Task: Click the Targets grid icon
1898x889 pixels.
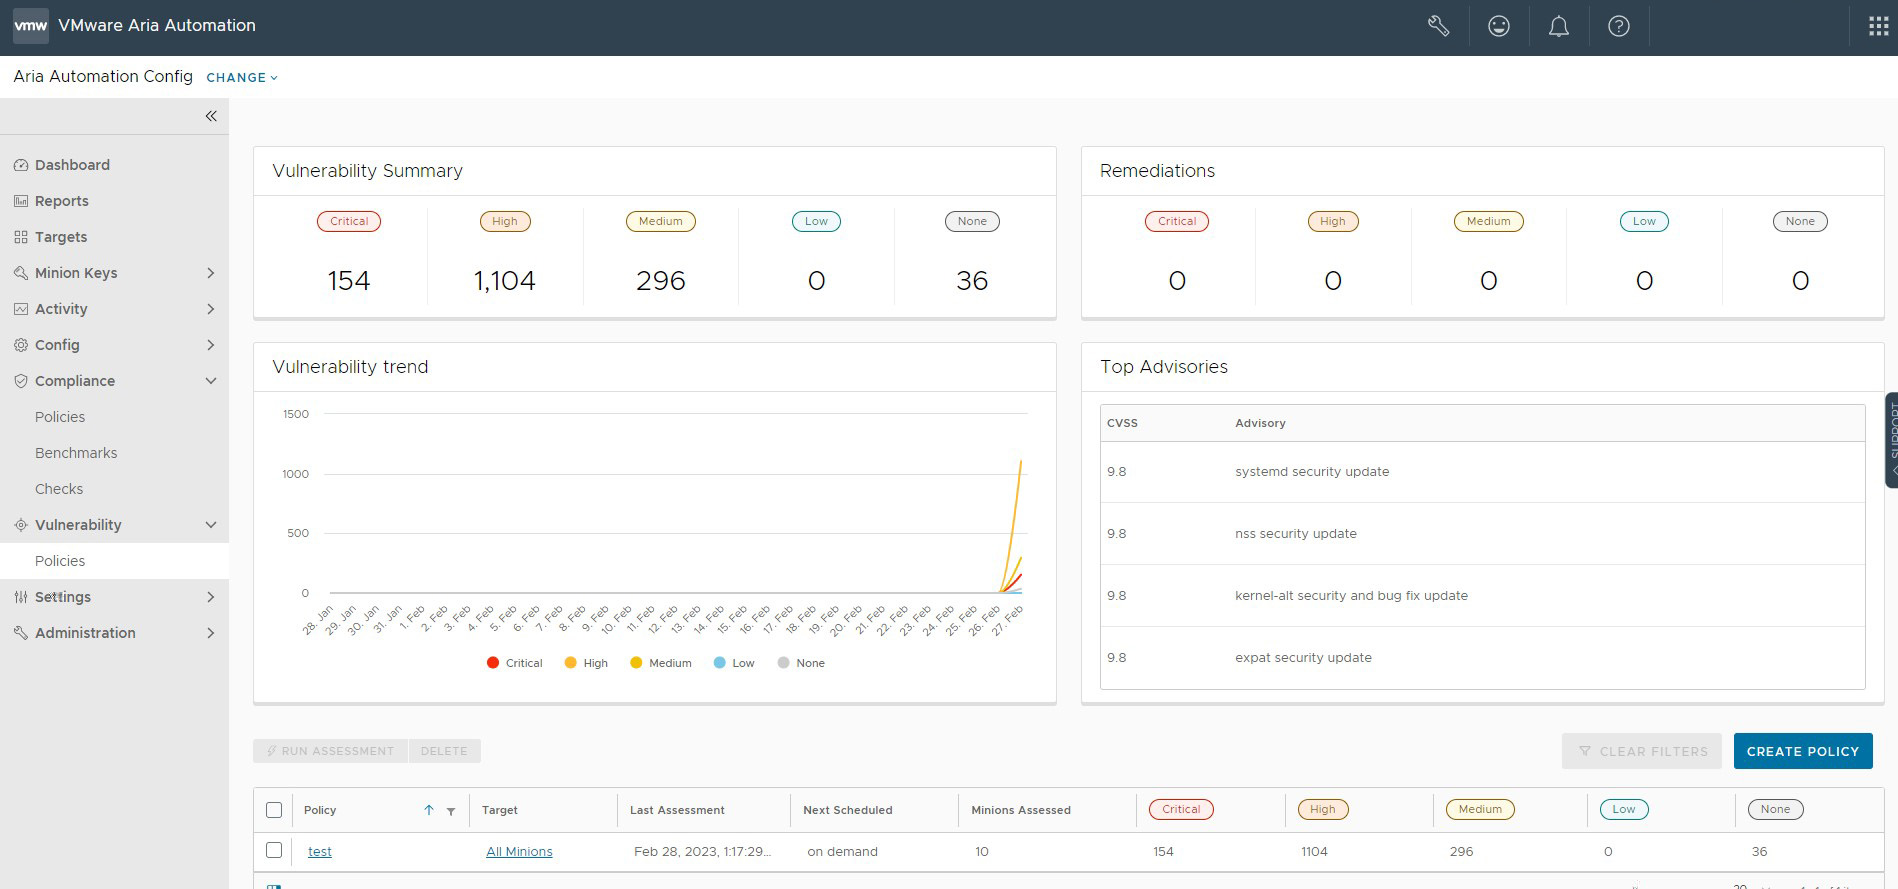Action: pos(21,237)
